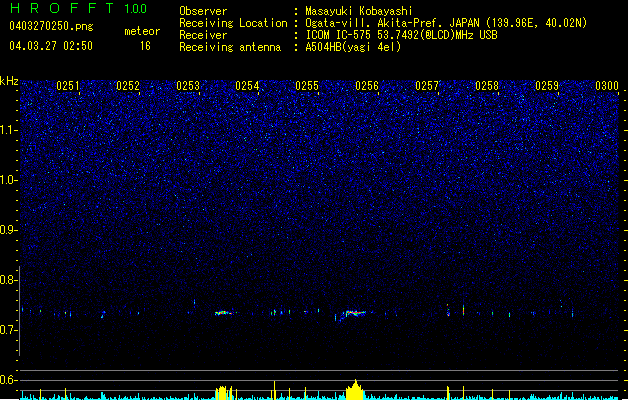629x400 pixels.
Task: Click the 0251 time marker
Action: coord(67,86)
